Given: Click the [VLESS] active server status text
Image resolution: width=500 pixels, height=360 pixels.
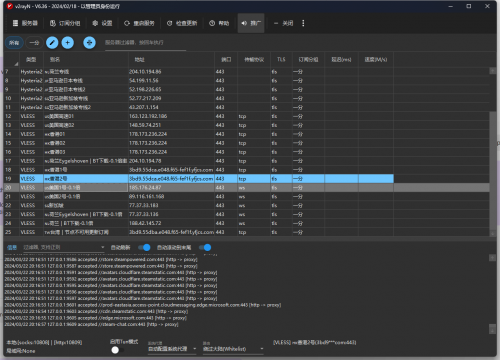Looking at the screenshot, I should (314, 342).
